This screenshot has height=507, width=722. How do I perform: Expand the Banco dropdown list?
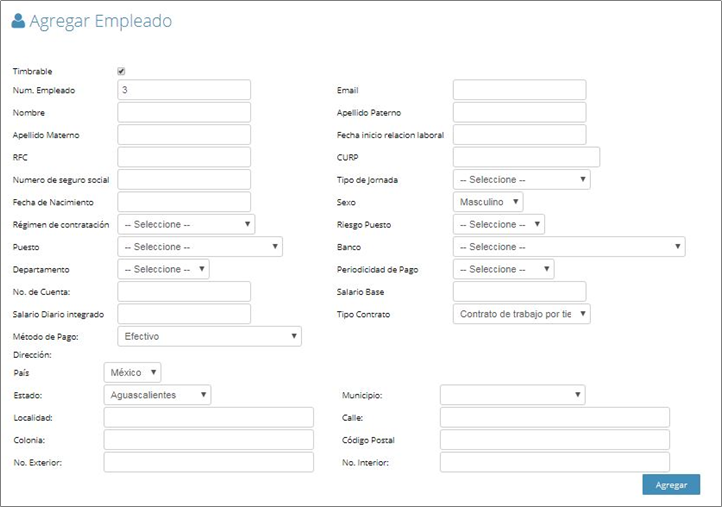coord(569,247)
